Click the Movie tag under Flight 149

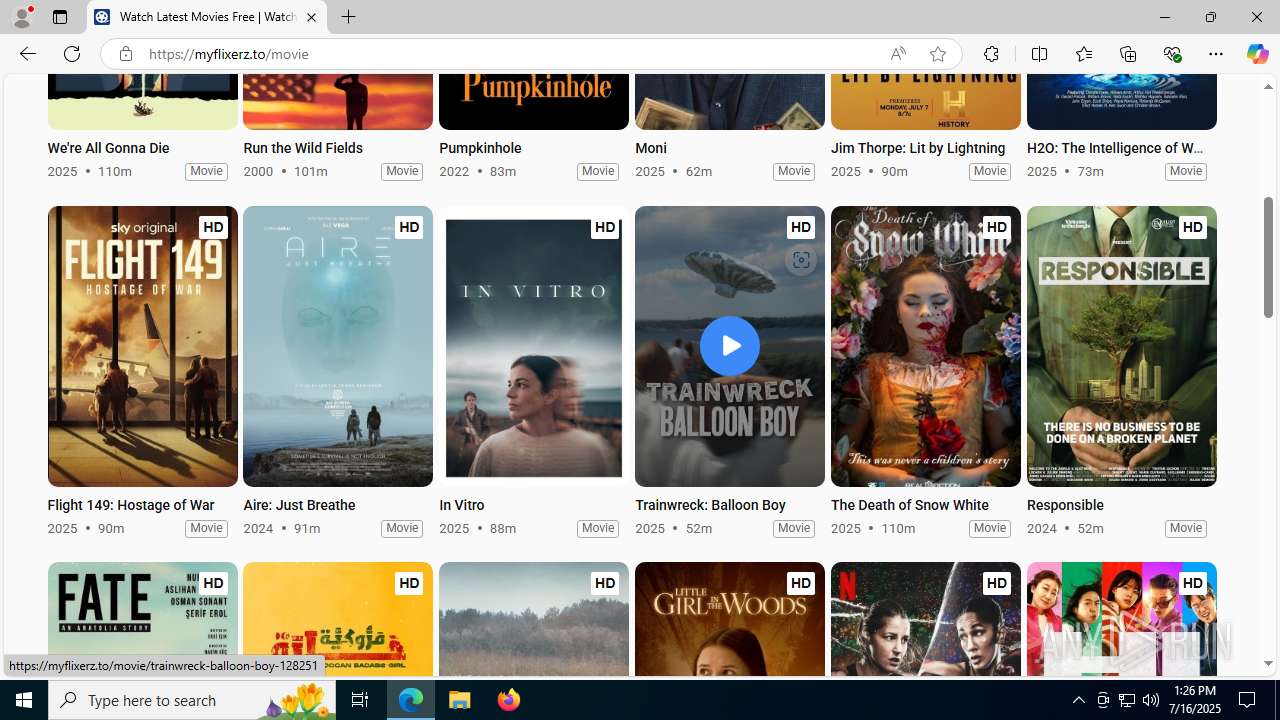[x=206, y=528]
